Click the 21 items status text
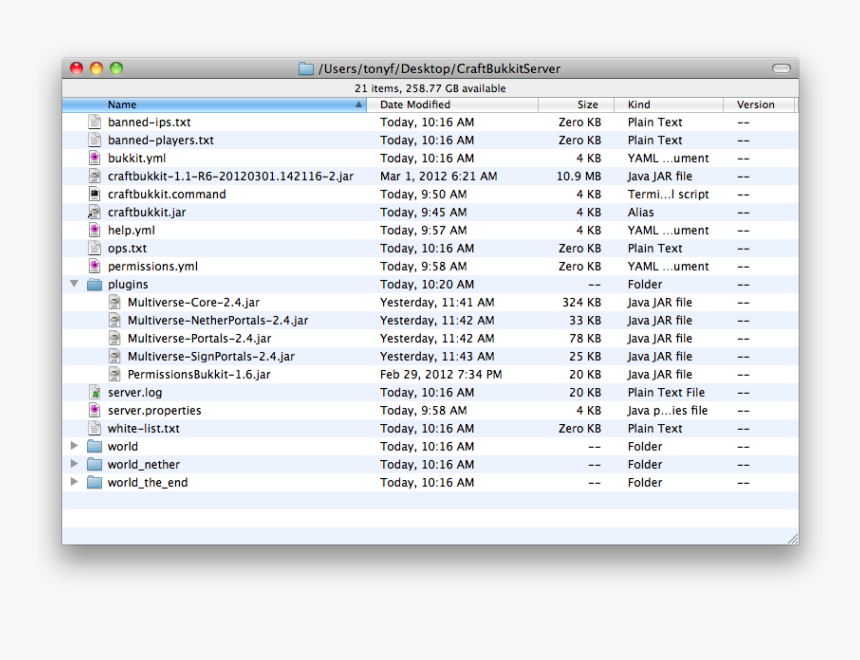 430,88
